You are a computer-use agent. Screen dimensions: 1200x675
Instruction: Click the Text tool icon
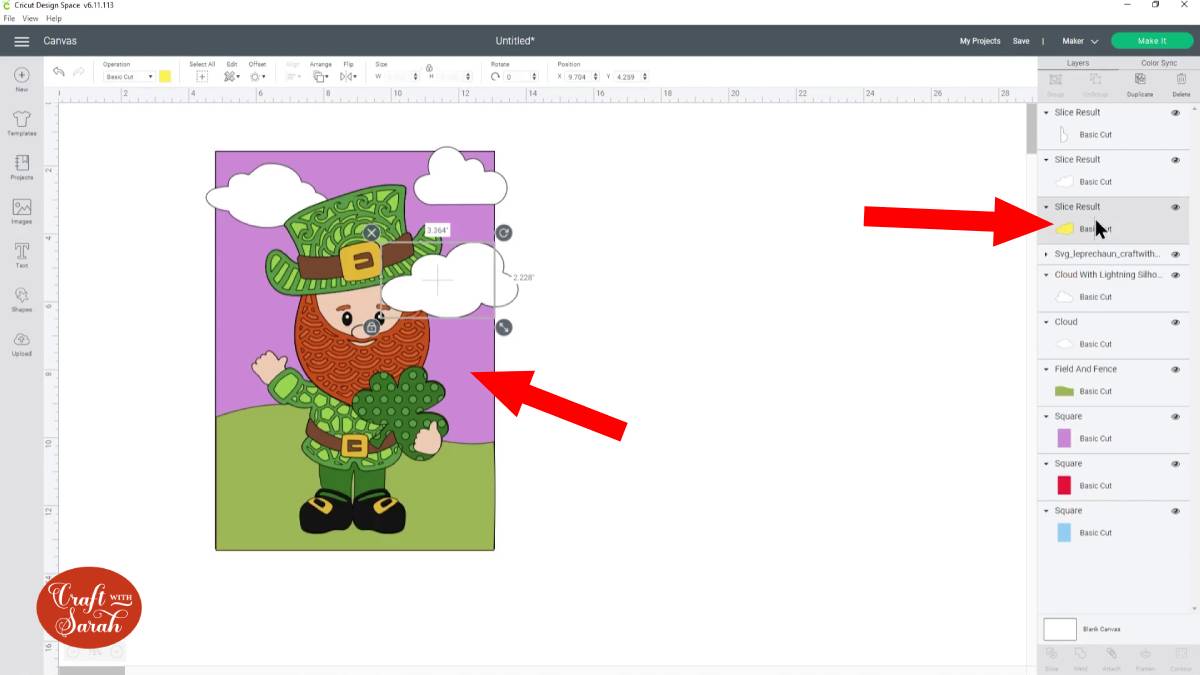[x=22, y=254]
